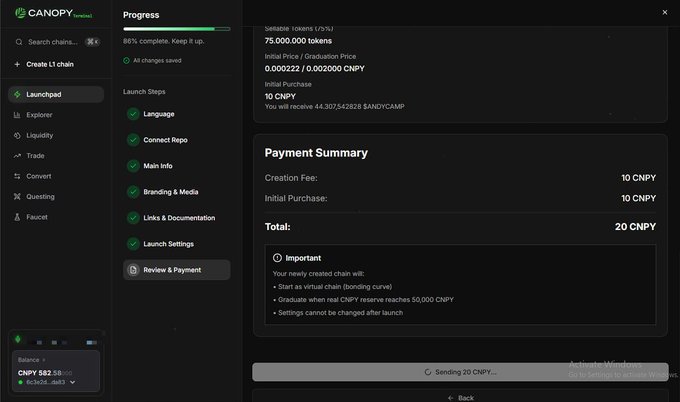The image size is (680, 402).
Task: Click the Launch Settings checkmark icon
Action: (133, 244)
